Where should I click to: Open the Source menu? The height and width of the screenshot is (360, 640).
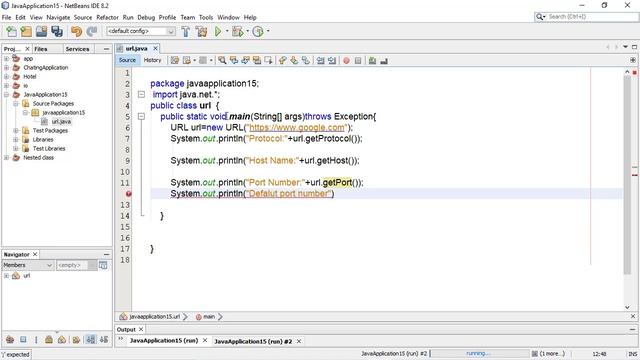[83, 18]
